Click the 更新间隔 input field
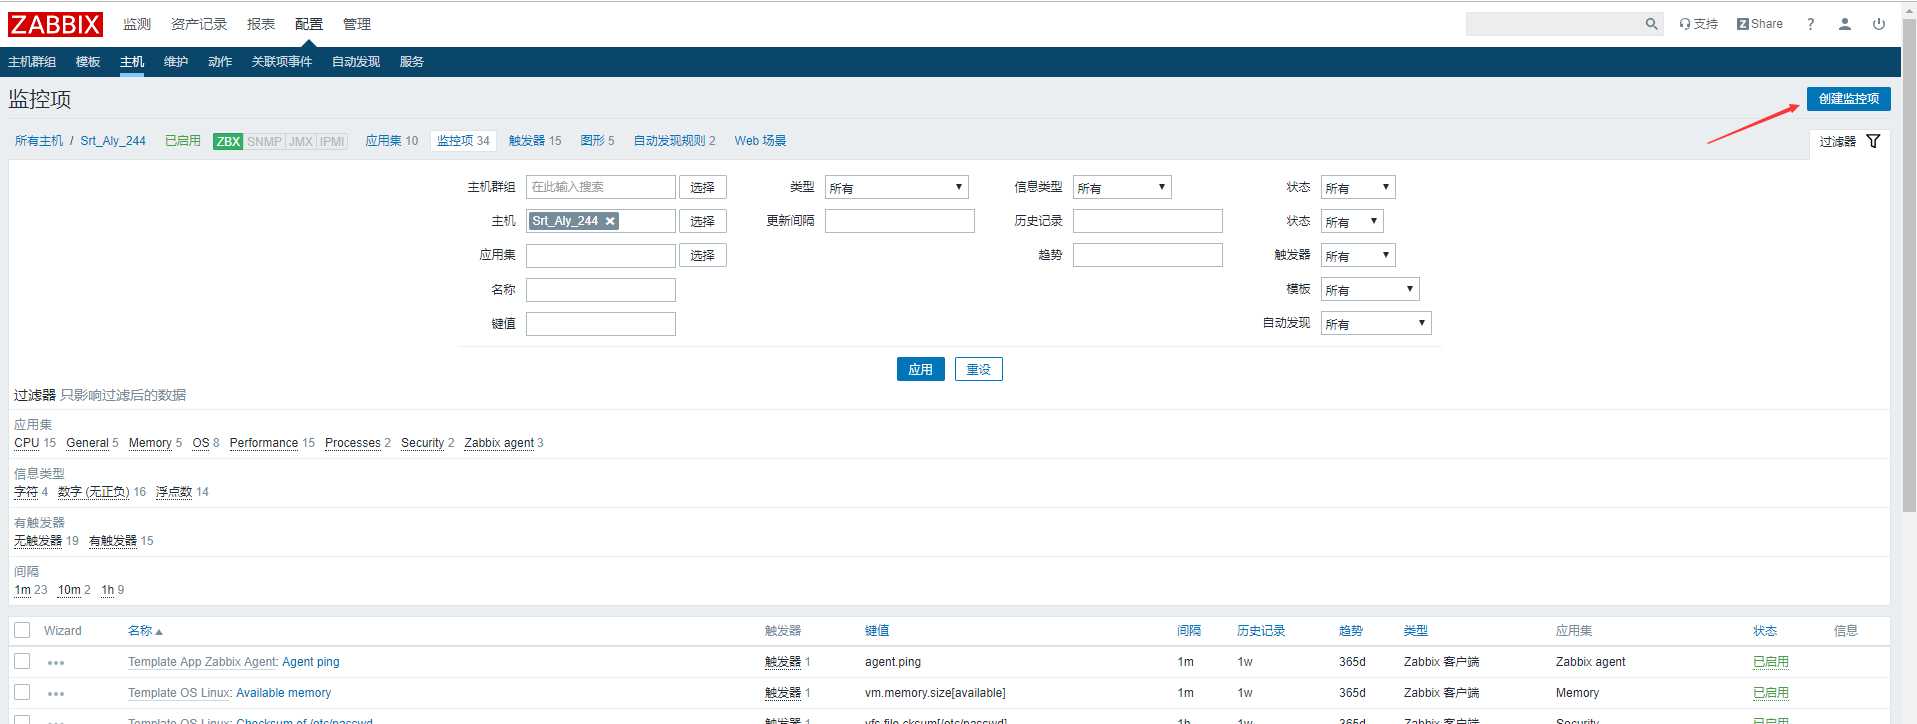 tap(900, 221)
